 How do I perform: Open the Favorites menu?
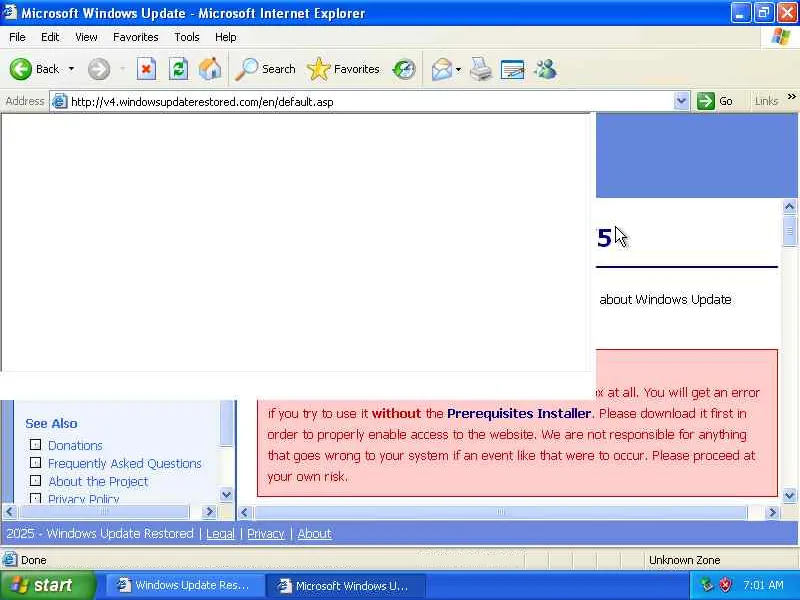tap(136, 37)
